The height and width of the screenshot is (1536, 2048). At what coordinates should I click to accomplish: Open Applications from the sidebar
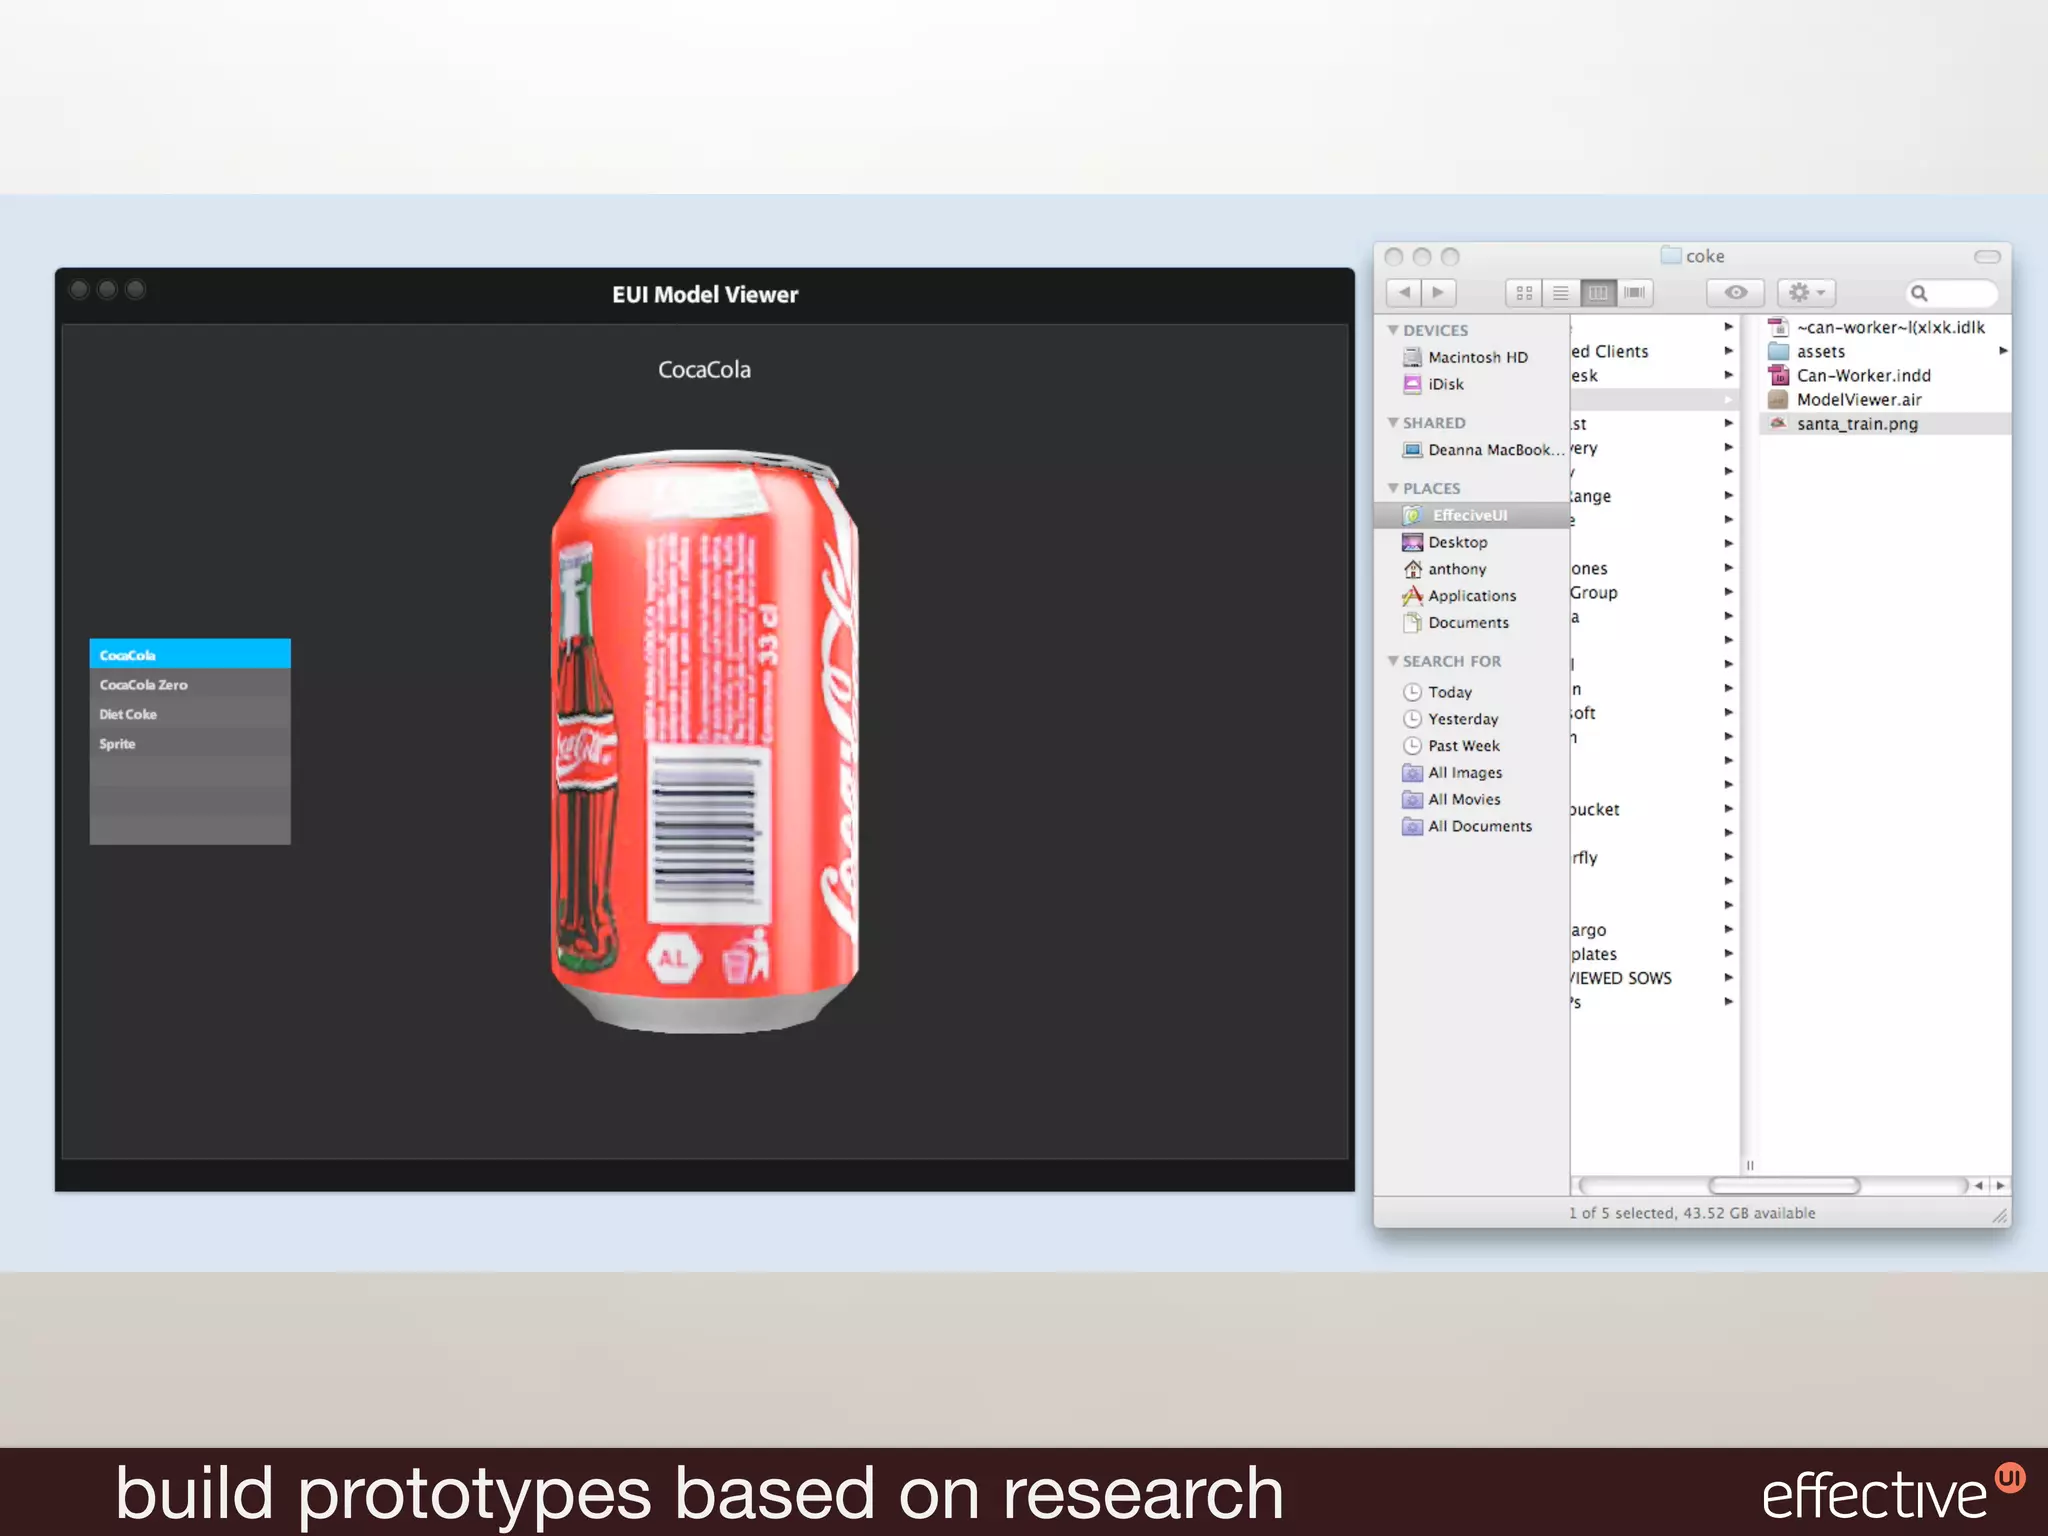coord(1471,596)
